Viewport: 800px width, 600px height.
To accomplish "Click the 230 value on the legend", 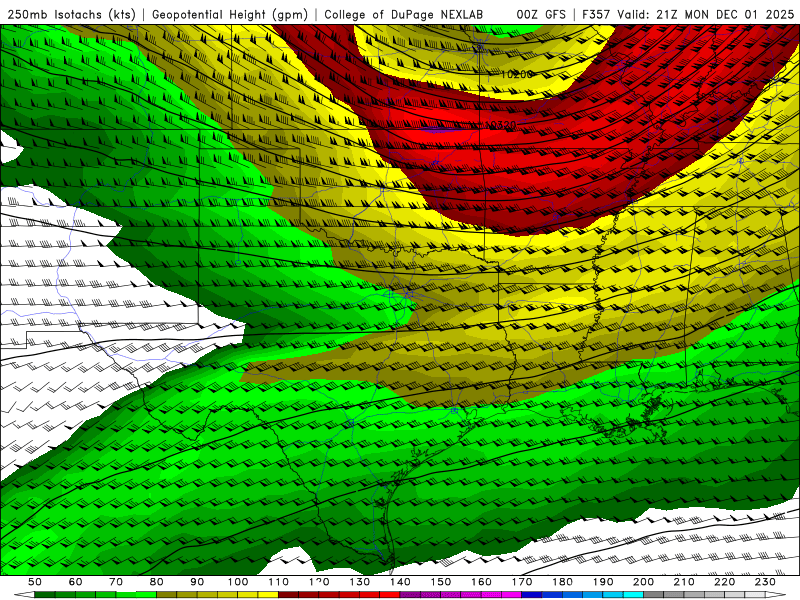I will click(765, 582).
